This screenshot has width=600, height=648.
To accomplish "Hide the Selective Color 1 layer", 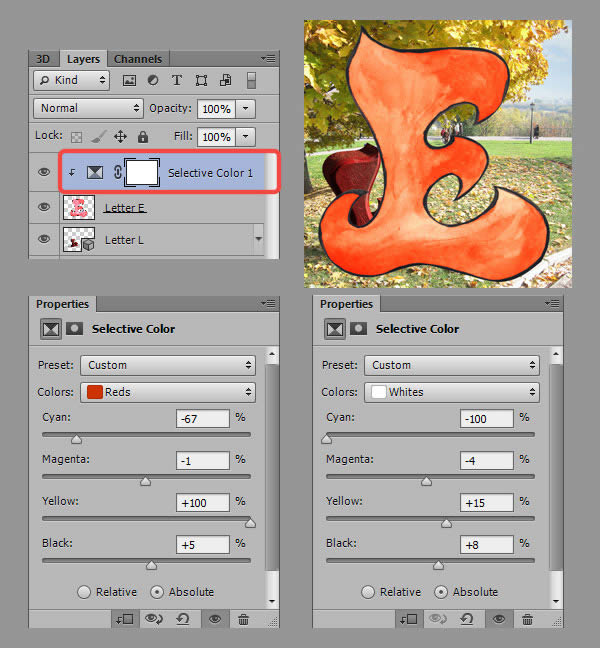I will [43, 173].
